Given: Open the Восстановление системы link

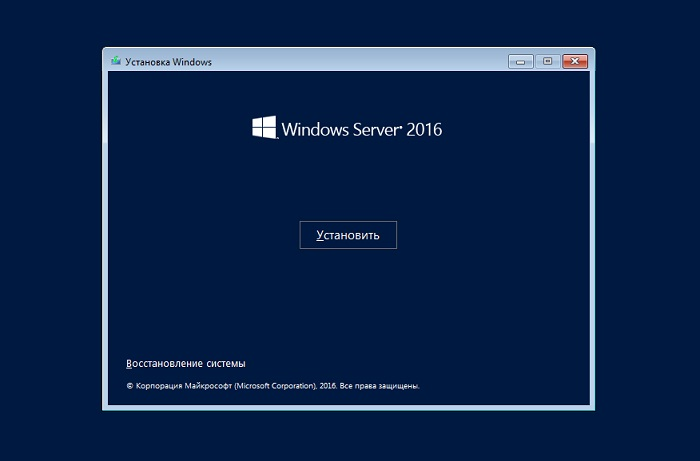Looking at the screenshot, I should point(186,364).
